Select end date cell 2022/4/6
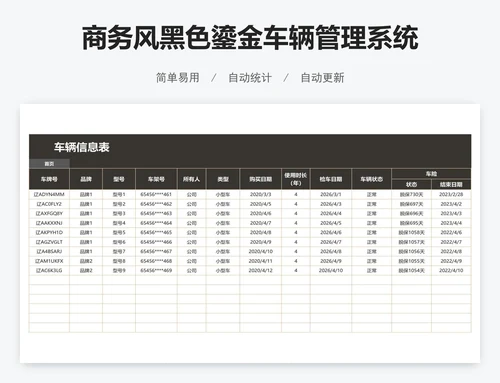 tap(451, 232)
